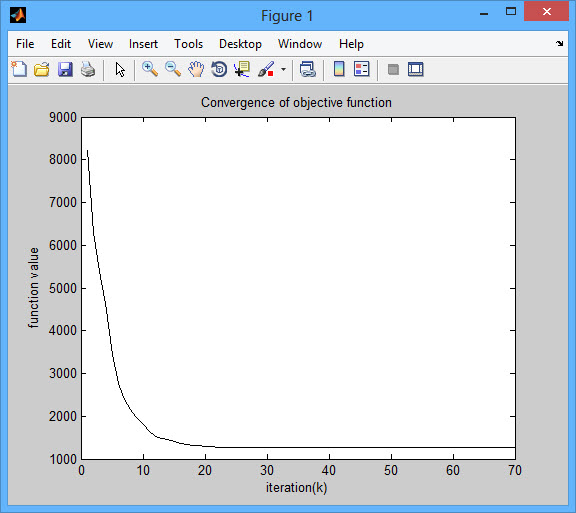Click the dock figure arrow in menu bar
The image size is (576, 513).
(559, 43)
